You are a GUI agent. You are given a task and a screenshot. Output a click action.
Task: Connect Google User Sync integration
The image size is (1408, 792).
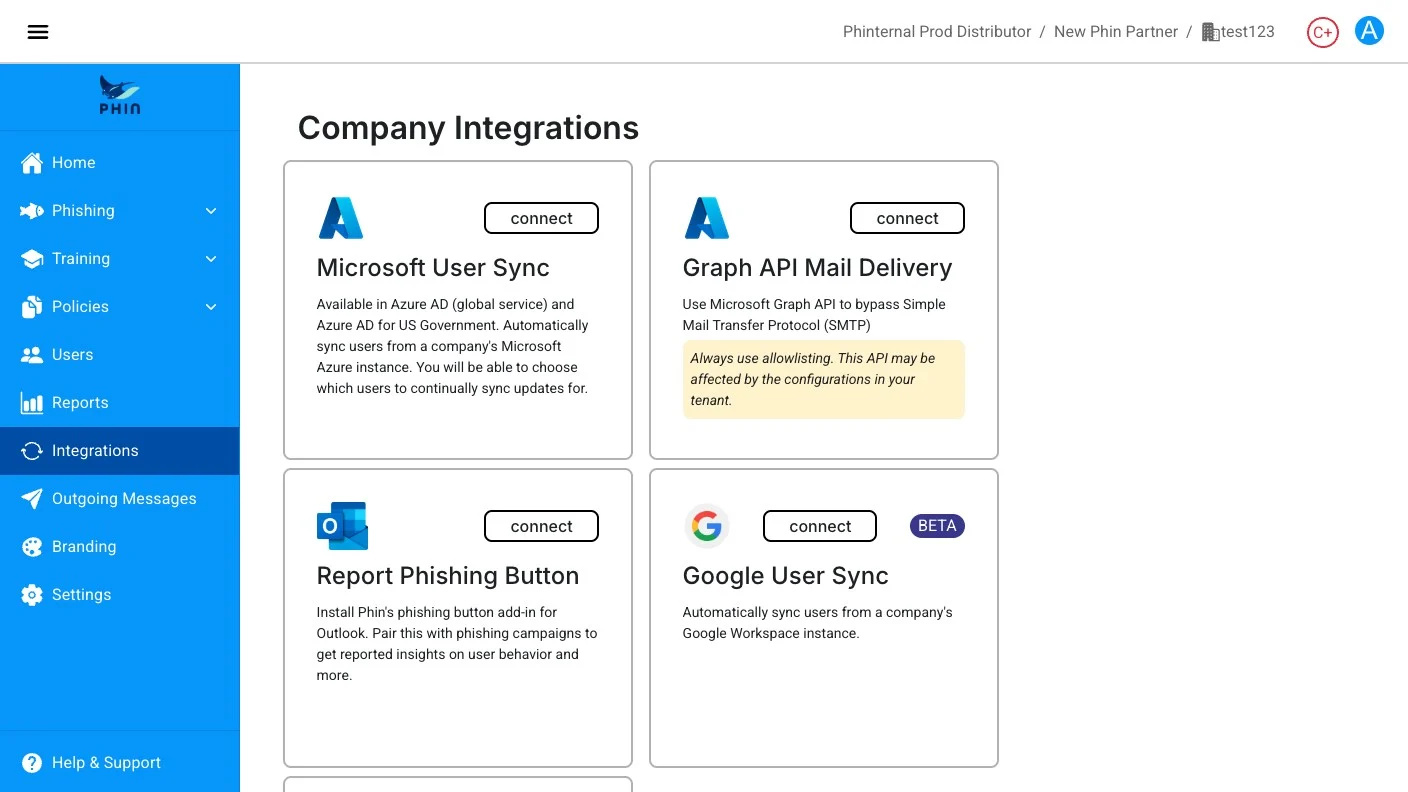pos(820,526)
